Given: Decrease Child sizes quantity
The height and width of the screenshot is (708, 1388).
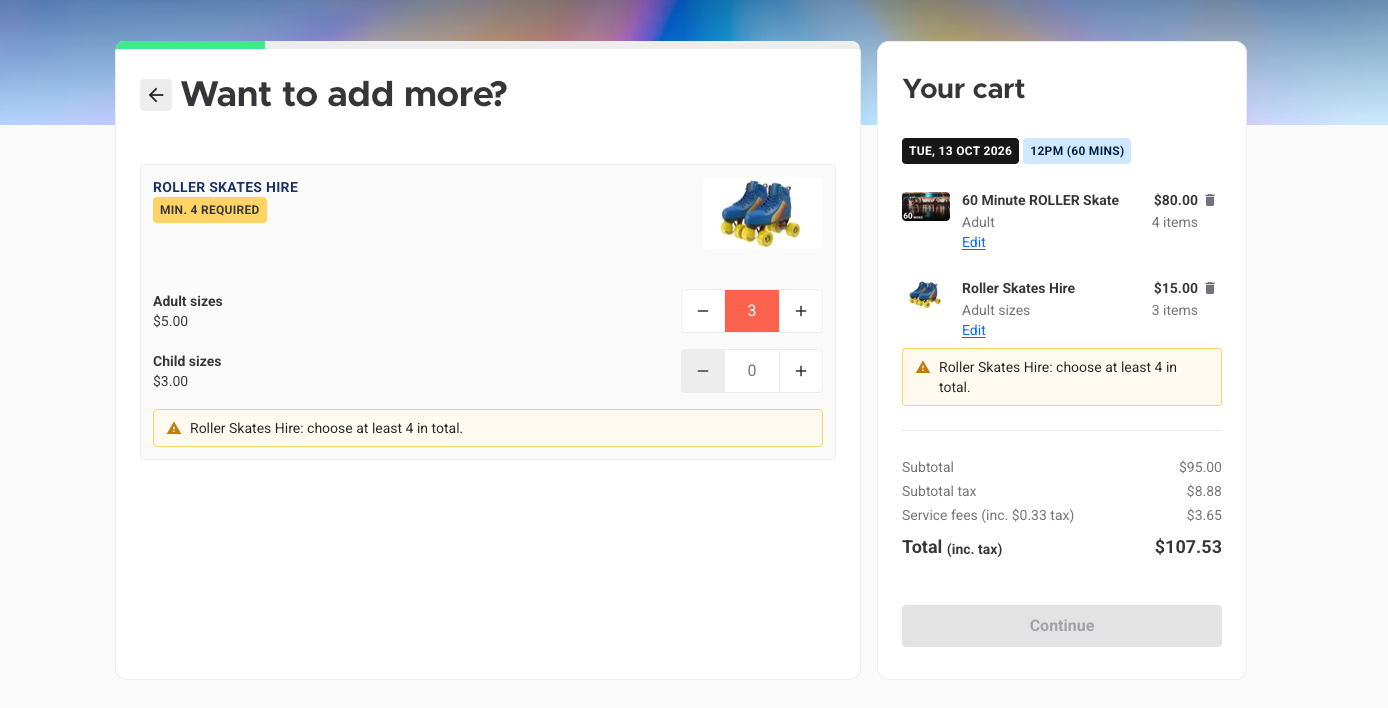Looking at the screenshot, I should click(x=703, y=371).
